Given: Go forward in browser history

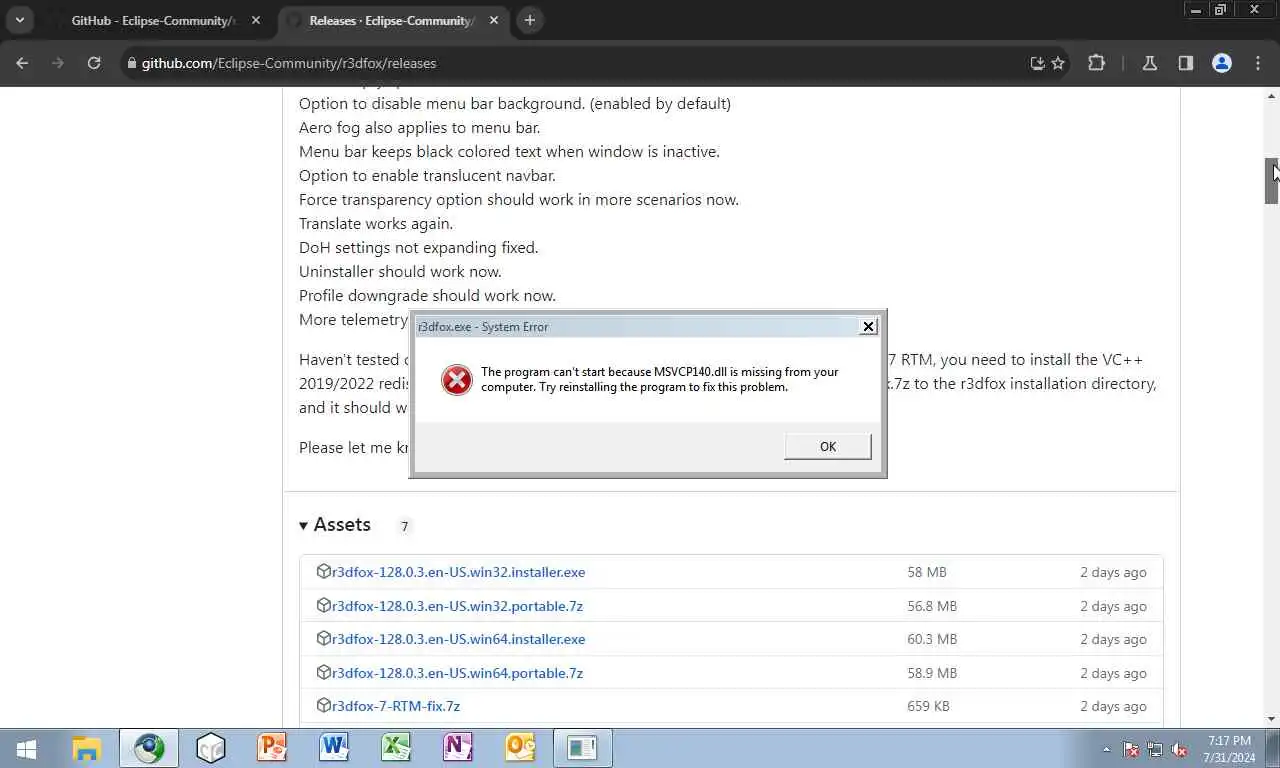Looking at the screenshot, I should point(58,63).
